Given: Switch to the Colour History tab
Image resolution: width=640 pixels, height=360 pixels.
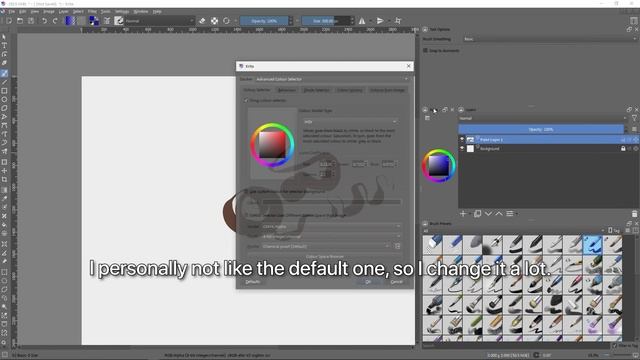Looking at the screenshot, I should 350,90.
